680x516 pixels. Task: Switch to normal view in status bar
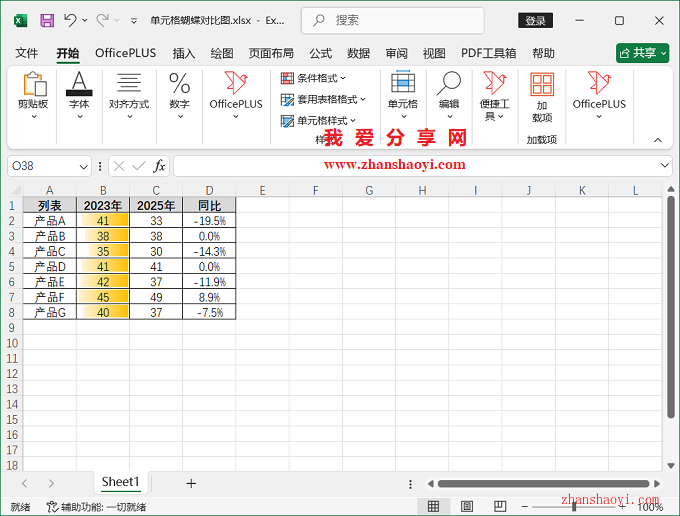[433, 507]
